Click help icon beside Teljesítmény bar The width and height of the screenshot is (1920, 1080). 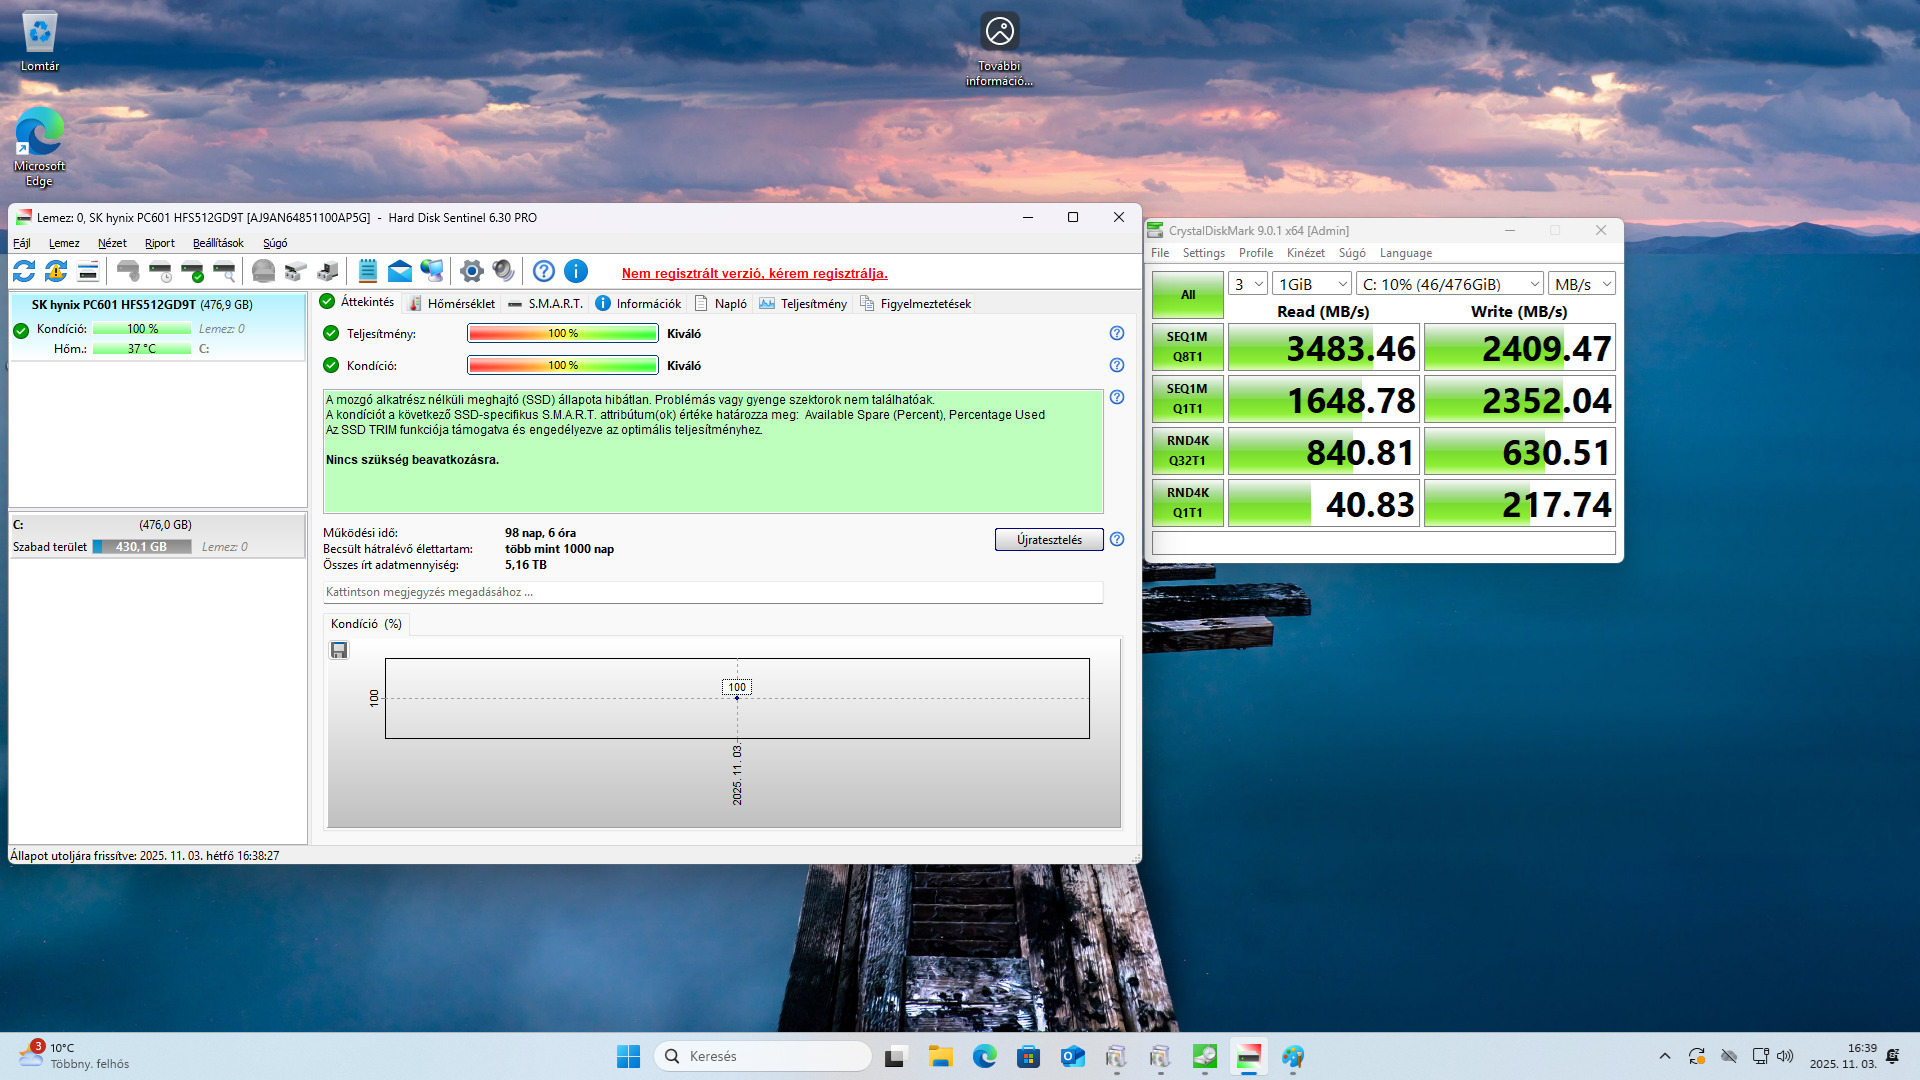[1117, 333]
